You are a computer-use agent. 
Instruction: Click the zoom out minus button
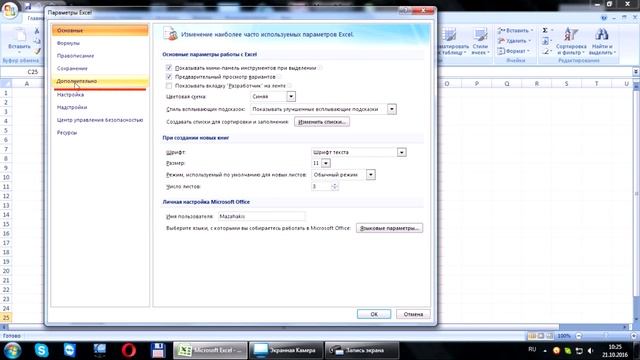click(579, 336)
